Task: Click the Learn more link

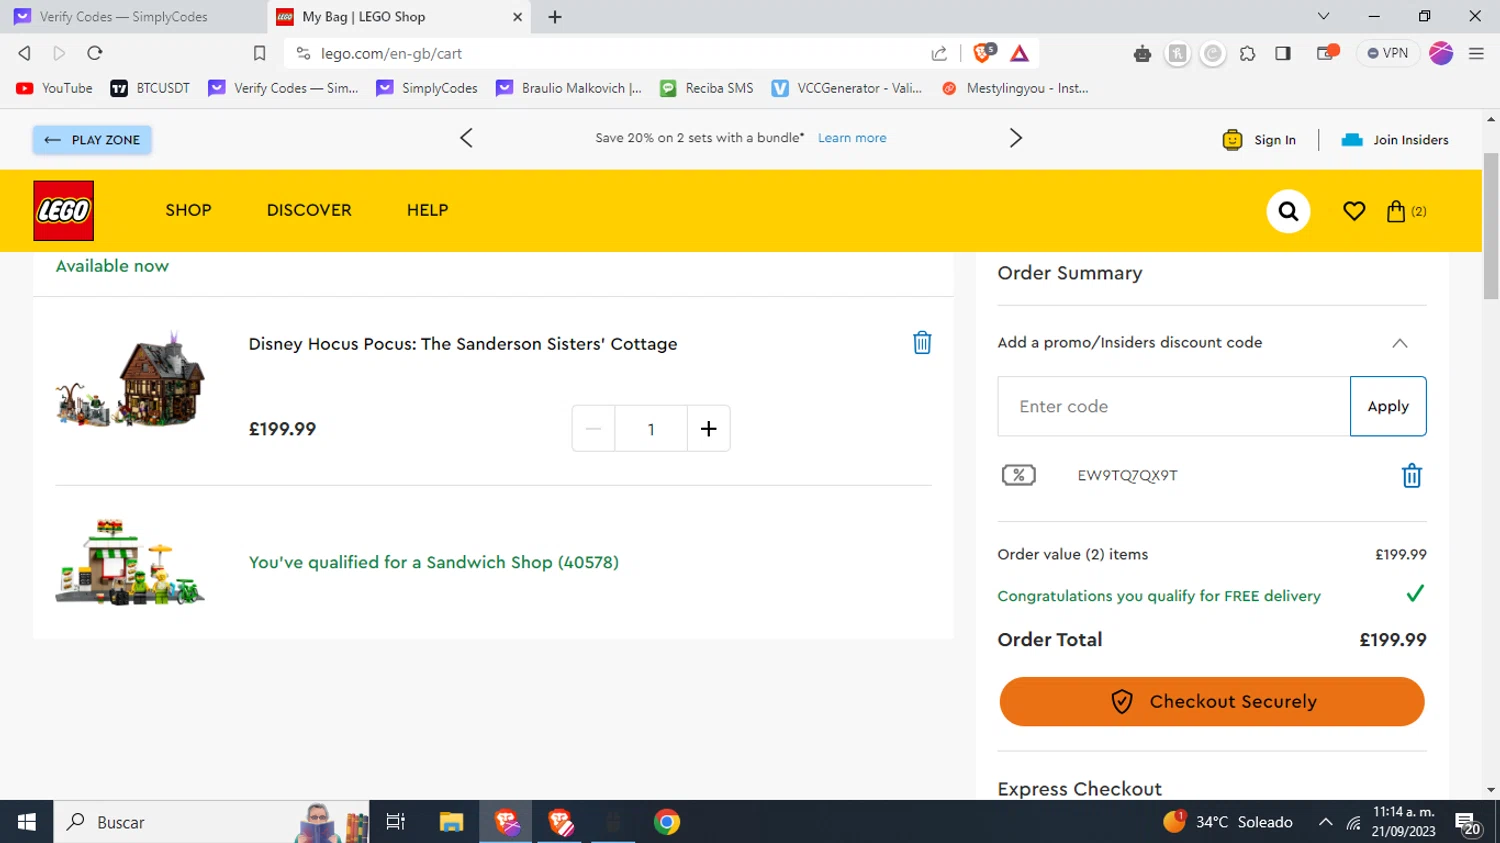Action: pyautogui.click(x=852, y=138)
